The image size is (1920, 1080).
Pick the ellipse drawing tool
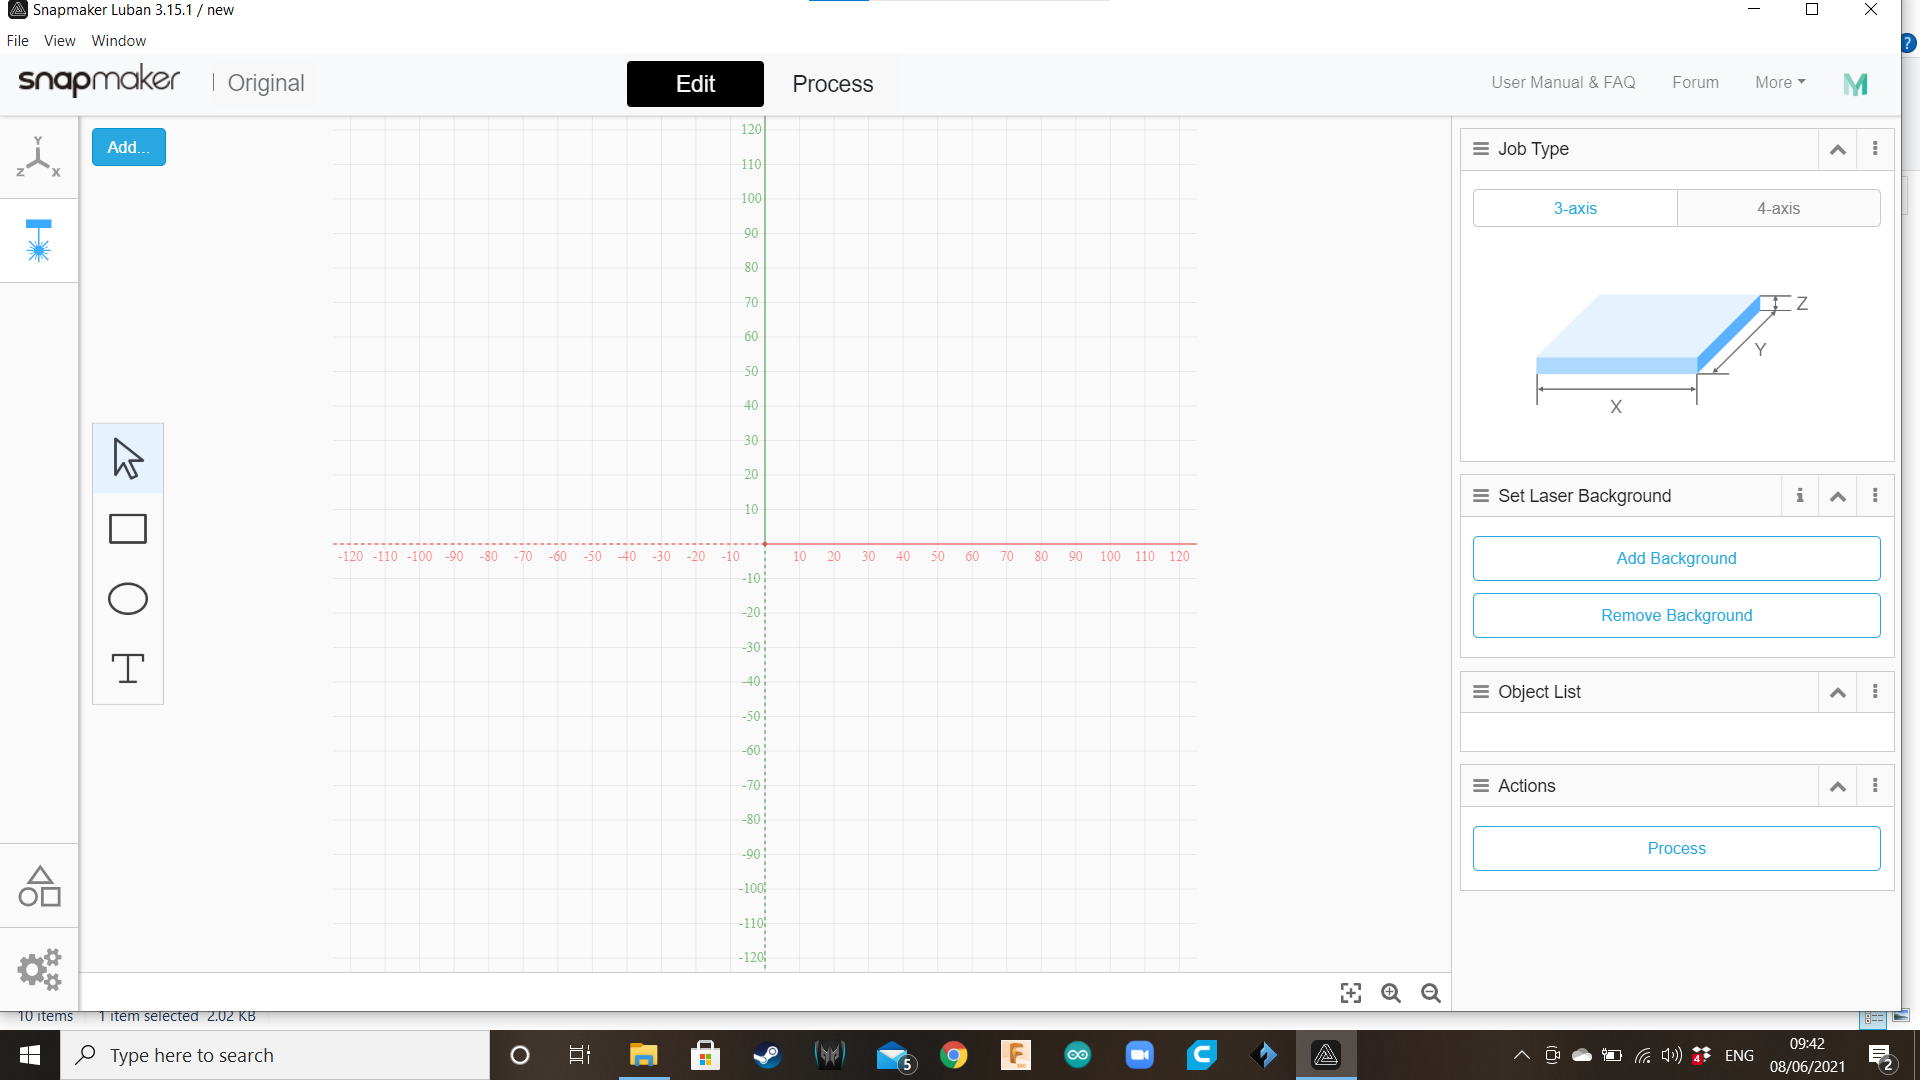click(128, 599)
